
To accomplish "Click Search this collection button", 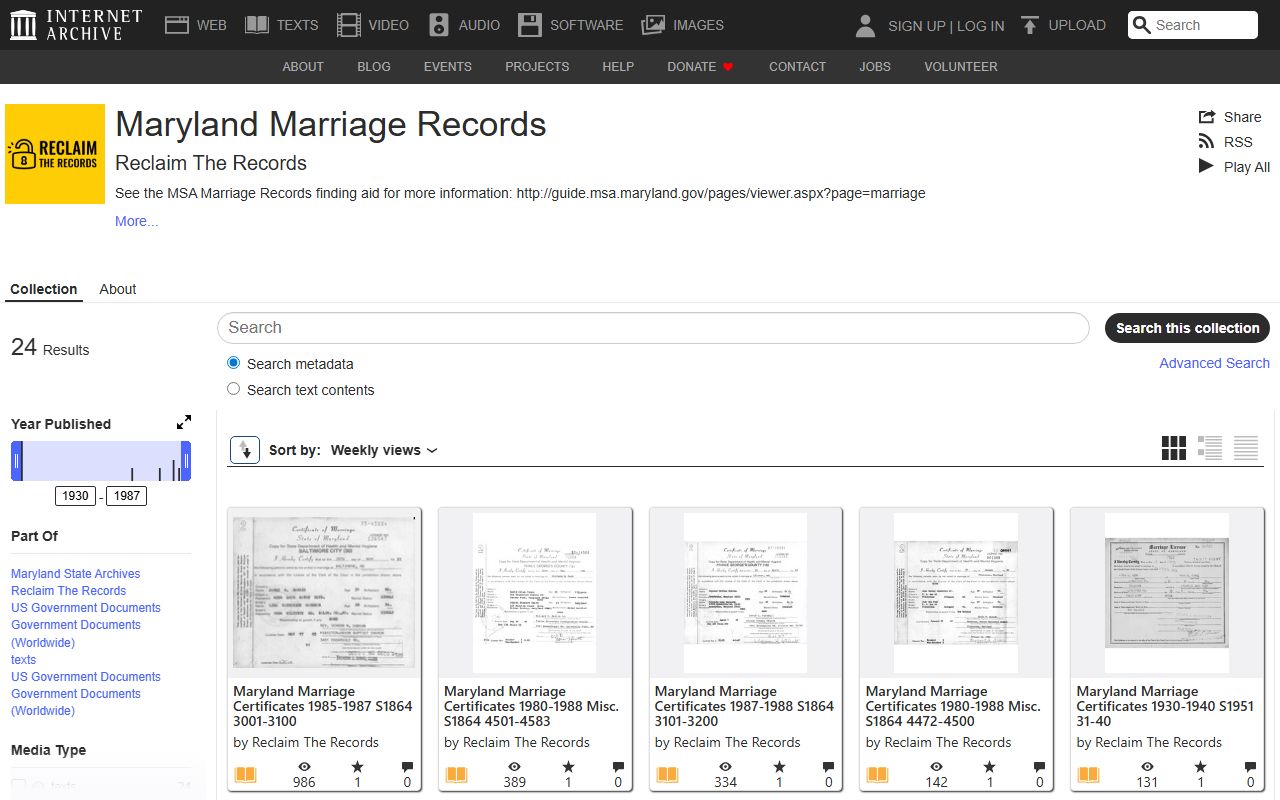I will [1187, 328].
